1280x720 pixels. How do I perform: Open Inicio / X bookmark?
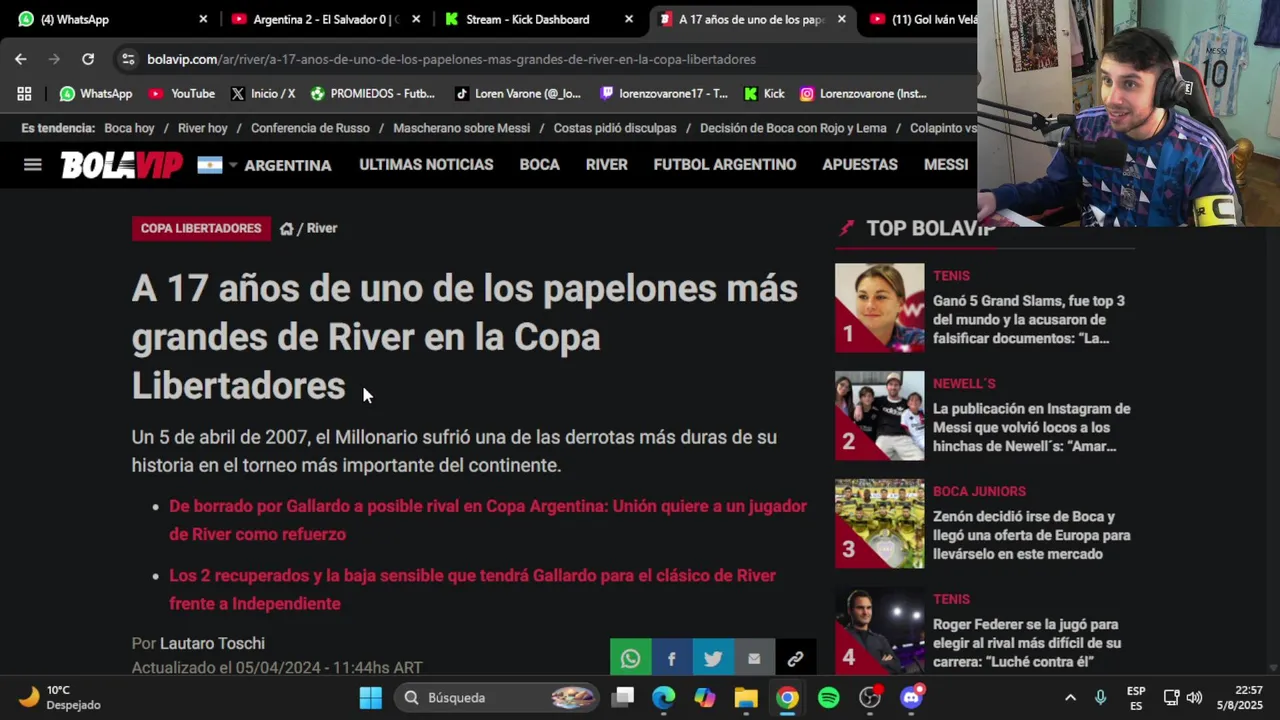[x=263, y=93]
